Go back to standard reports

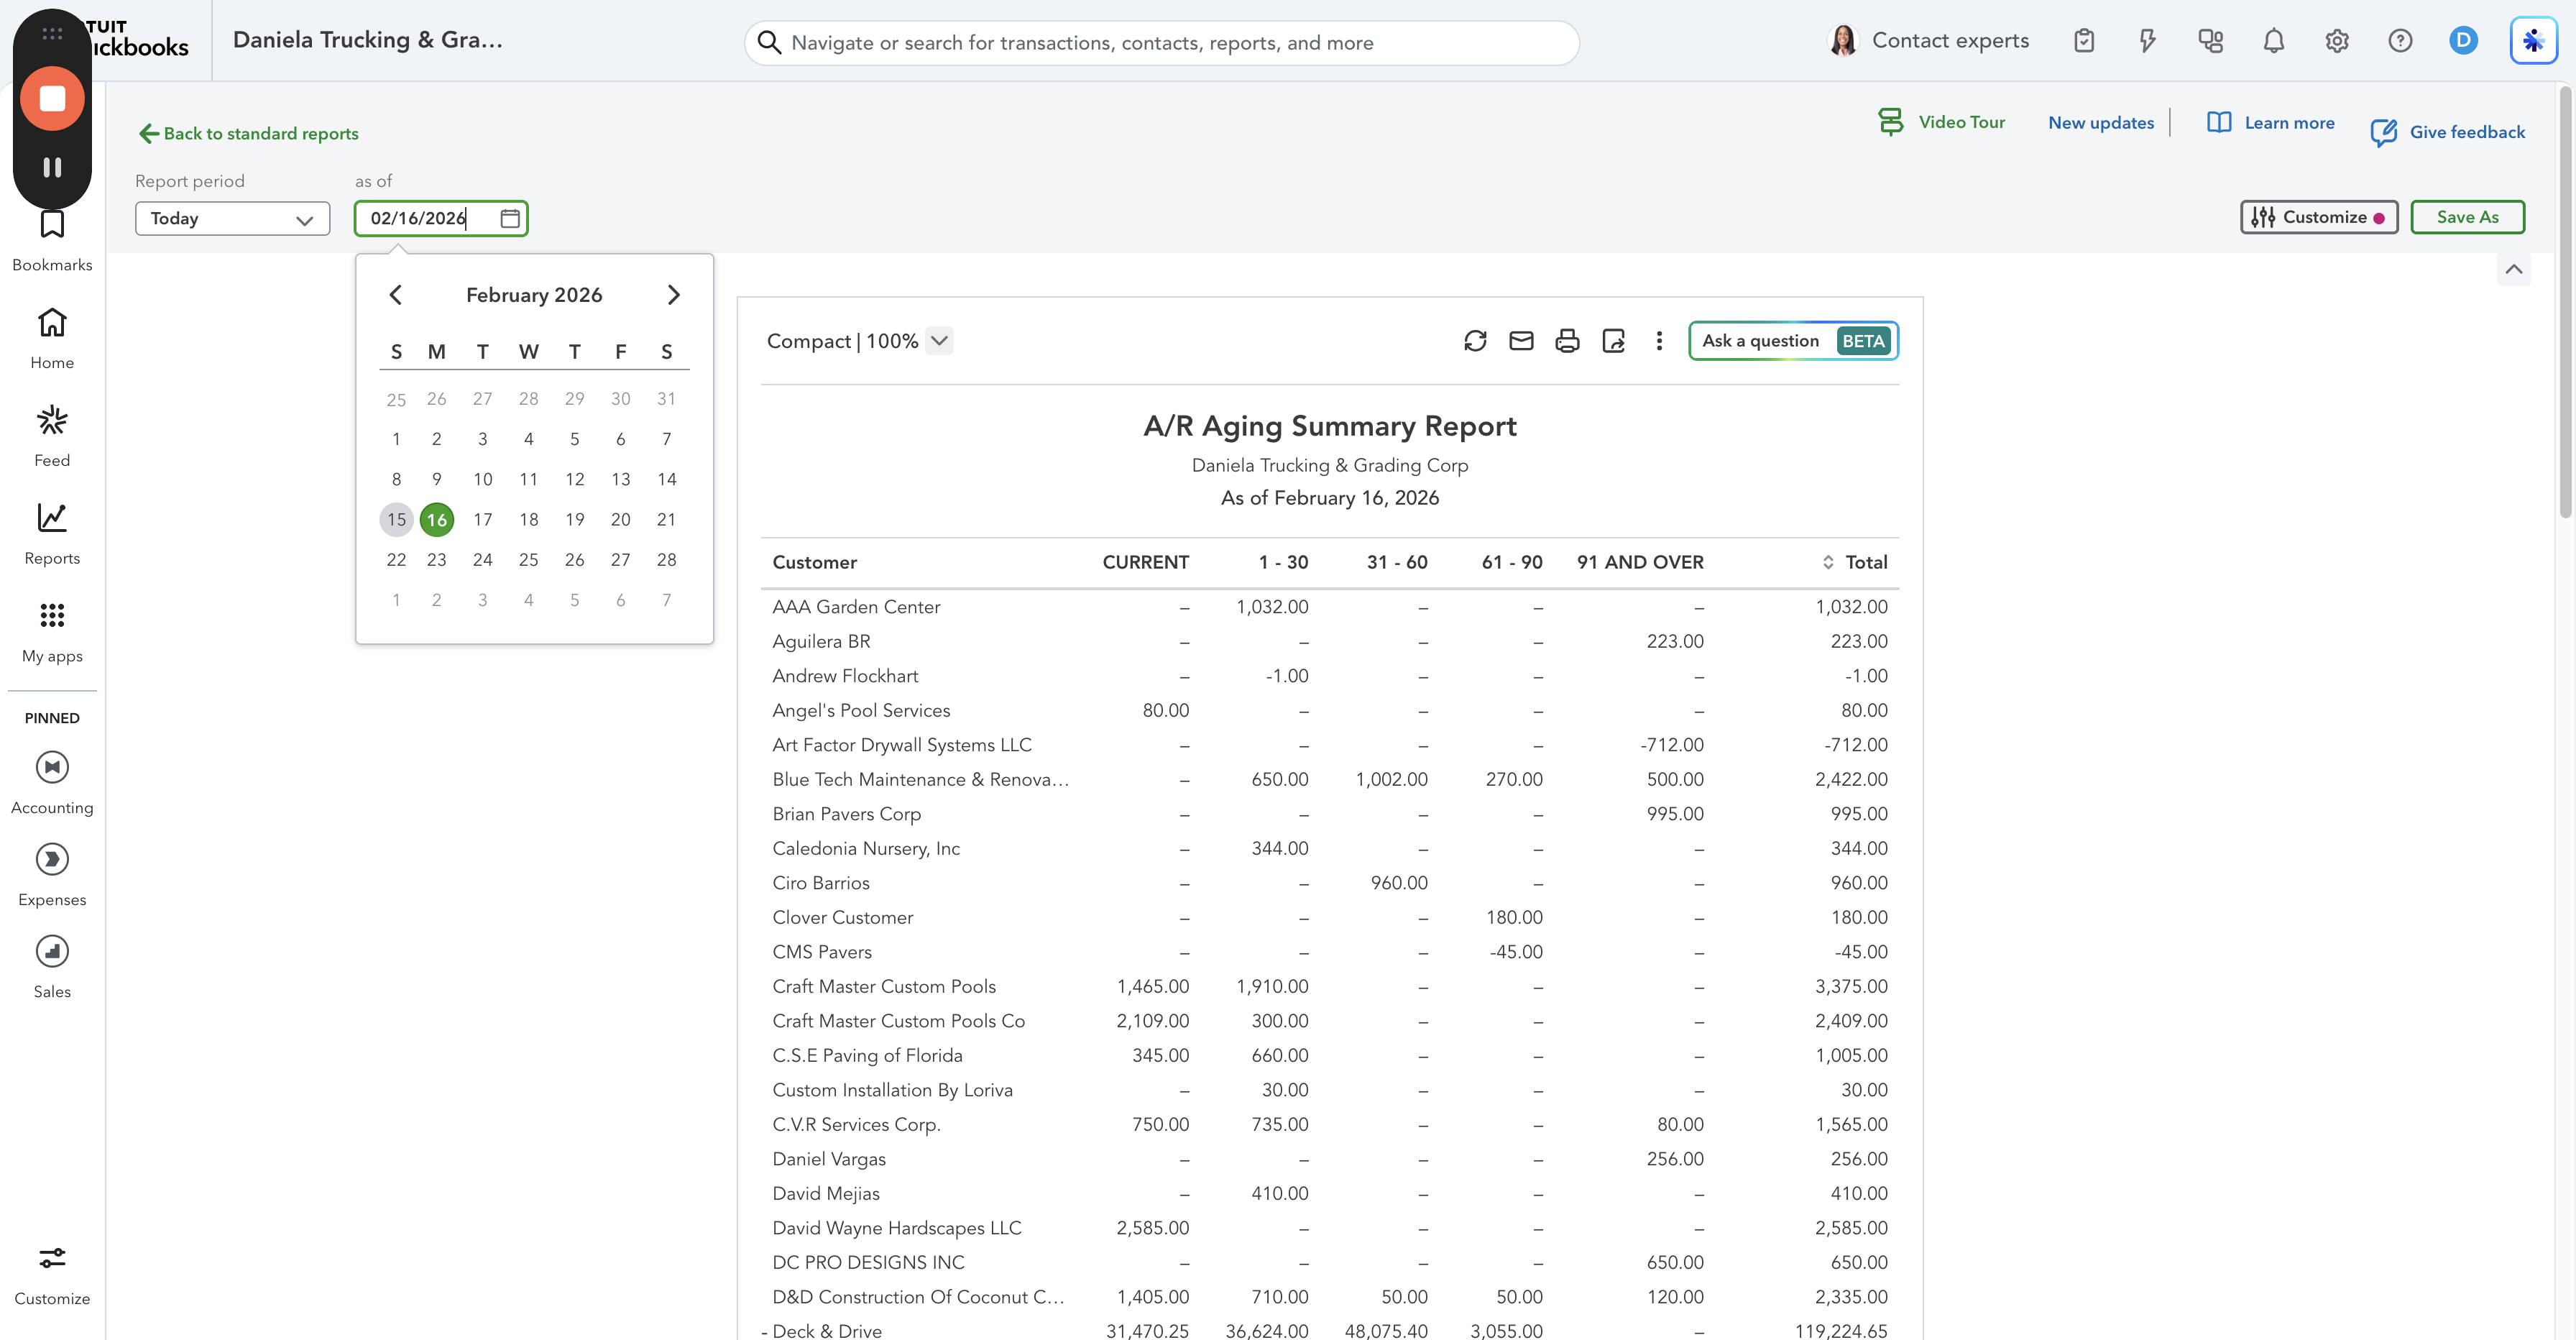(x=248, y=133)
